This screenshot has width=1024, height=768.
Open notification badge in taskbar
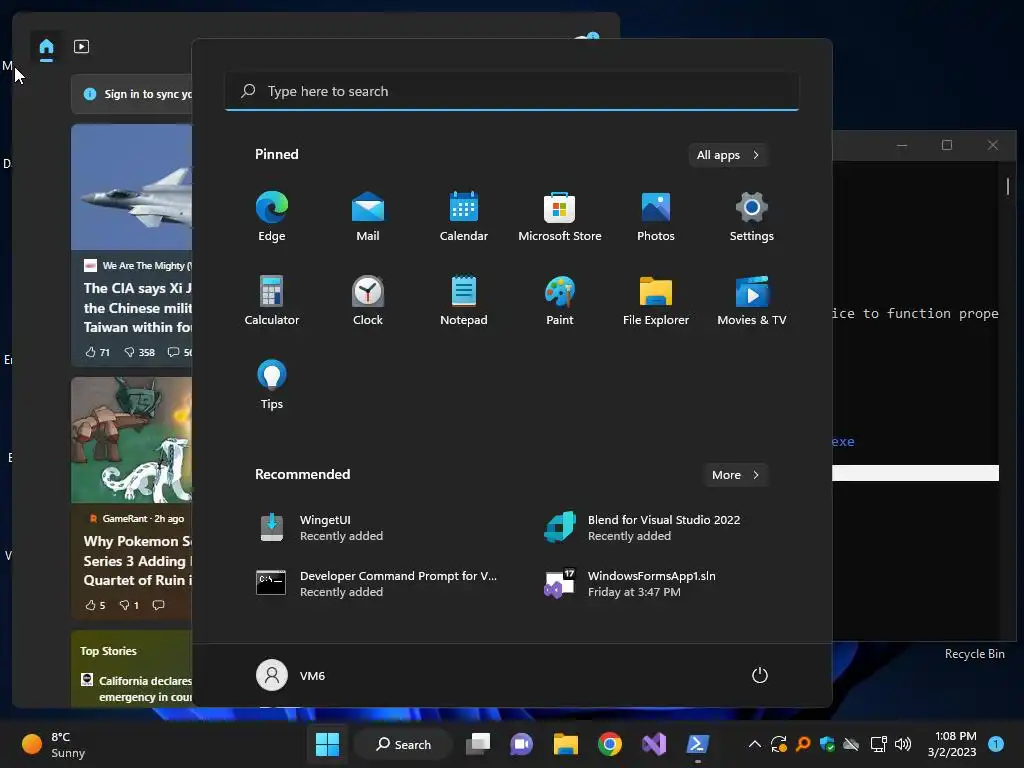pyautogui.click(x=996, y=744)
